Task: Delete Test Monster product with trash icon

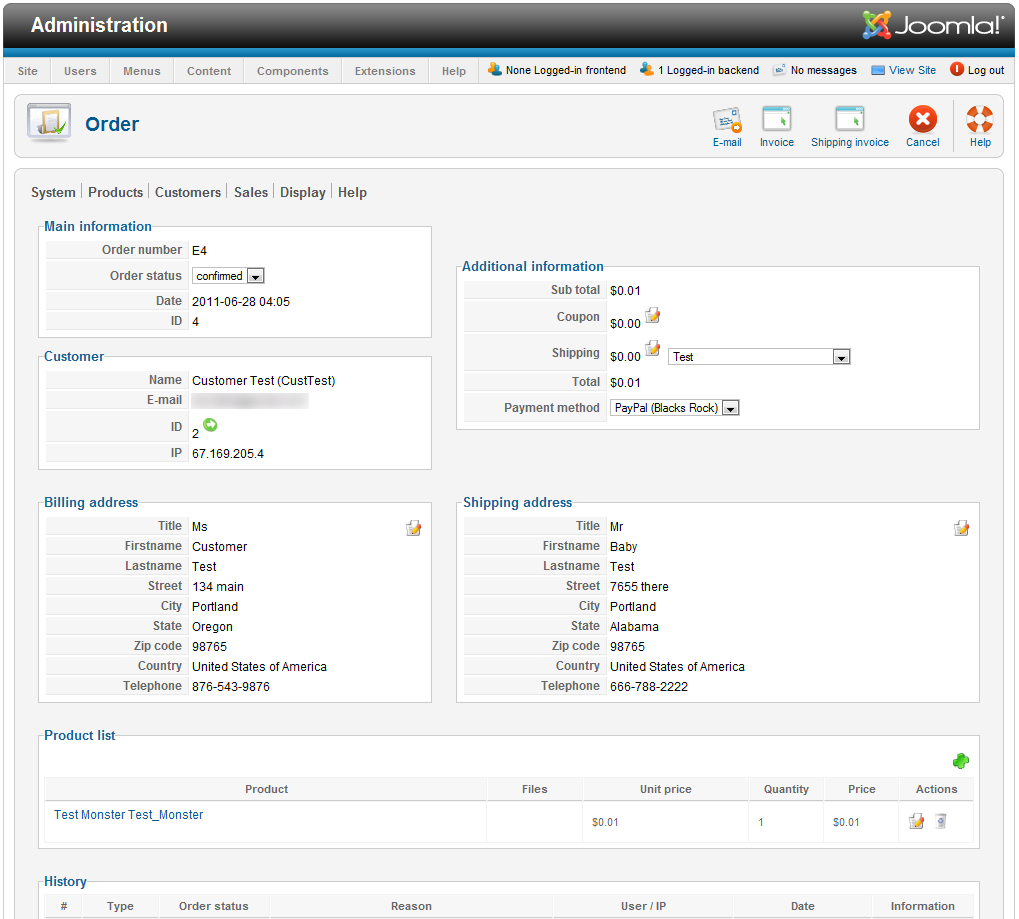Action: 940,821
